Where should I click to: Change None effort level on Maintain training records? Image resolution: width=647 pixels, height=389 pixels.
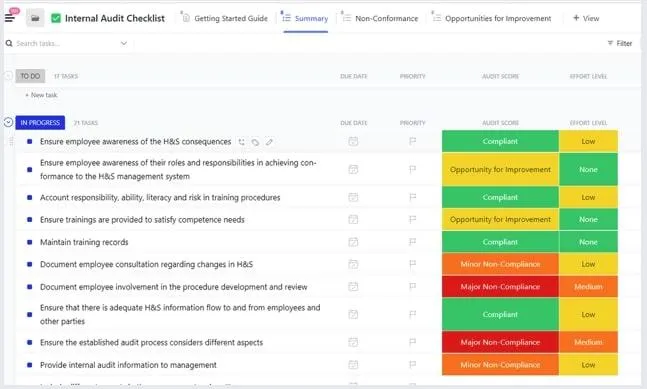(588, 242)
